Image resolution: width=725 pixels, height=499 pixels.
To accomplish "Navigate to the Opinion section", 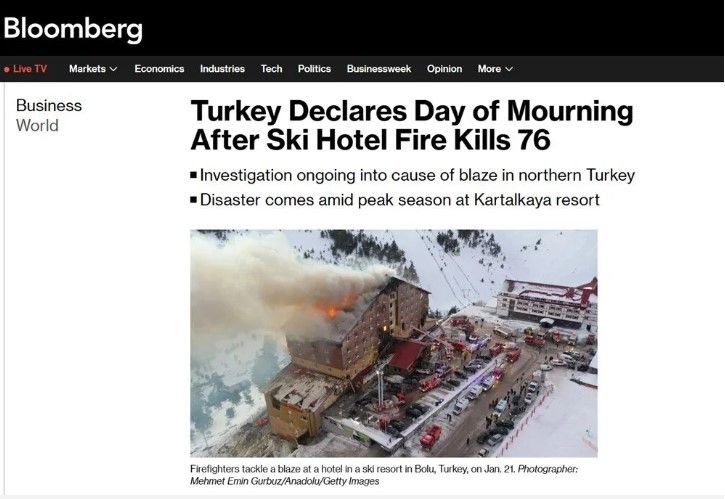I will click(444, 69).
